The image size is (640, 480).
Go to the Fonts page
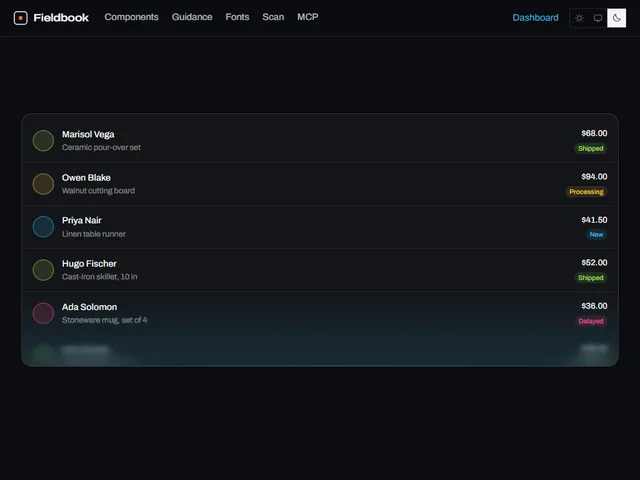coord(237,17)
